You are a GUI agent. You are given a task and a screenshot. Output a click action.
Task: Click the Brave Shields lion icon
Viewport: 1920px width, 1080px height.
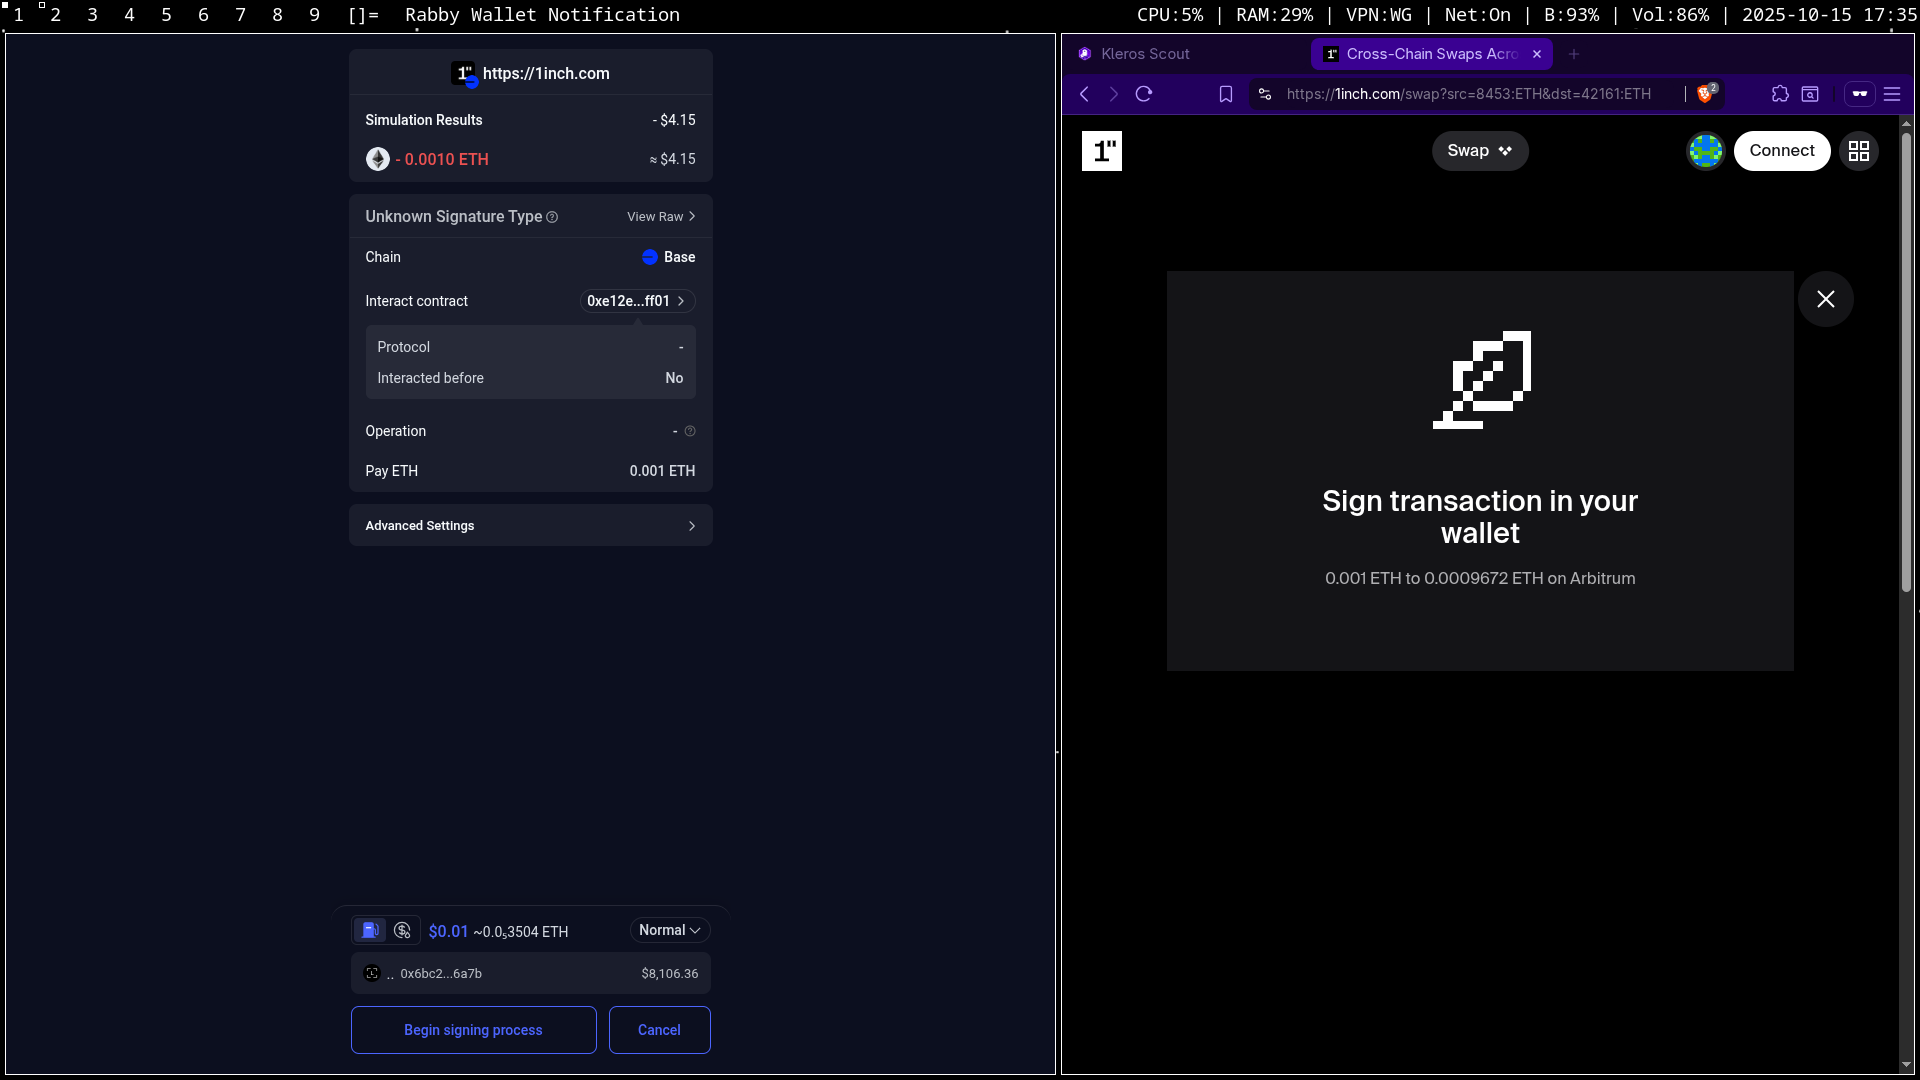click(x=1705, y=94)
